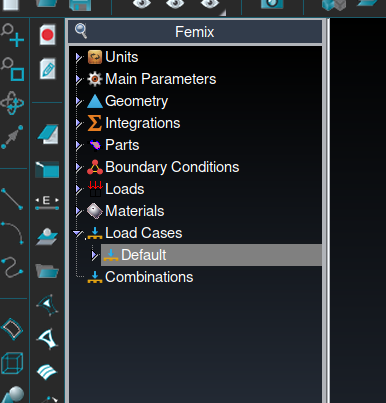
Task: Click the red arrows Loads icon
Action: click(x=95, y=189)
